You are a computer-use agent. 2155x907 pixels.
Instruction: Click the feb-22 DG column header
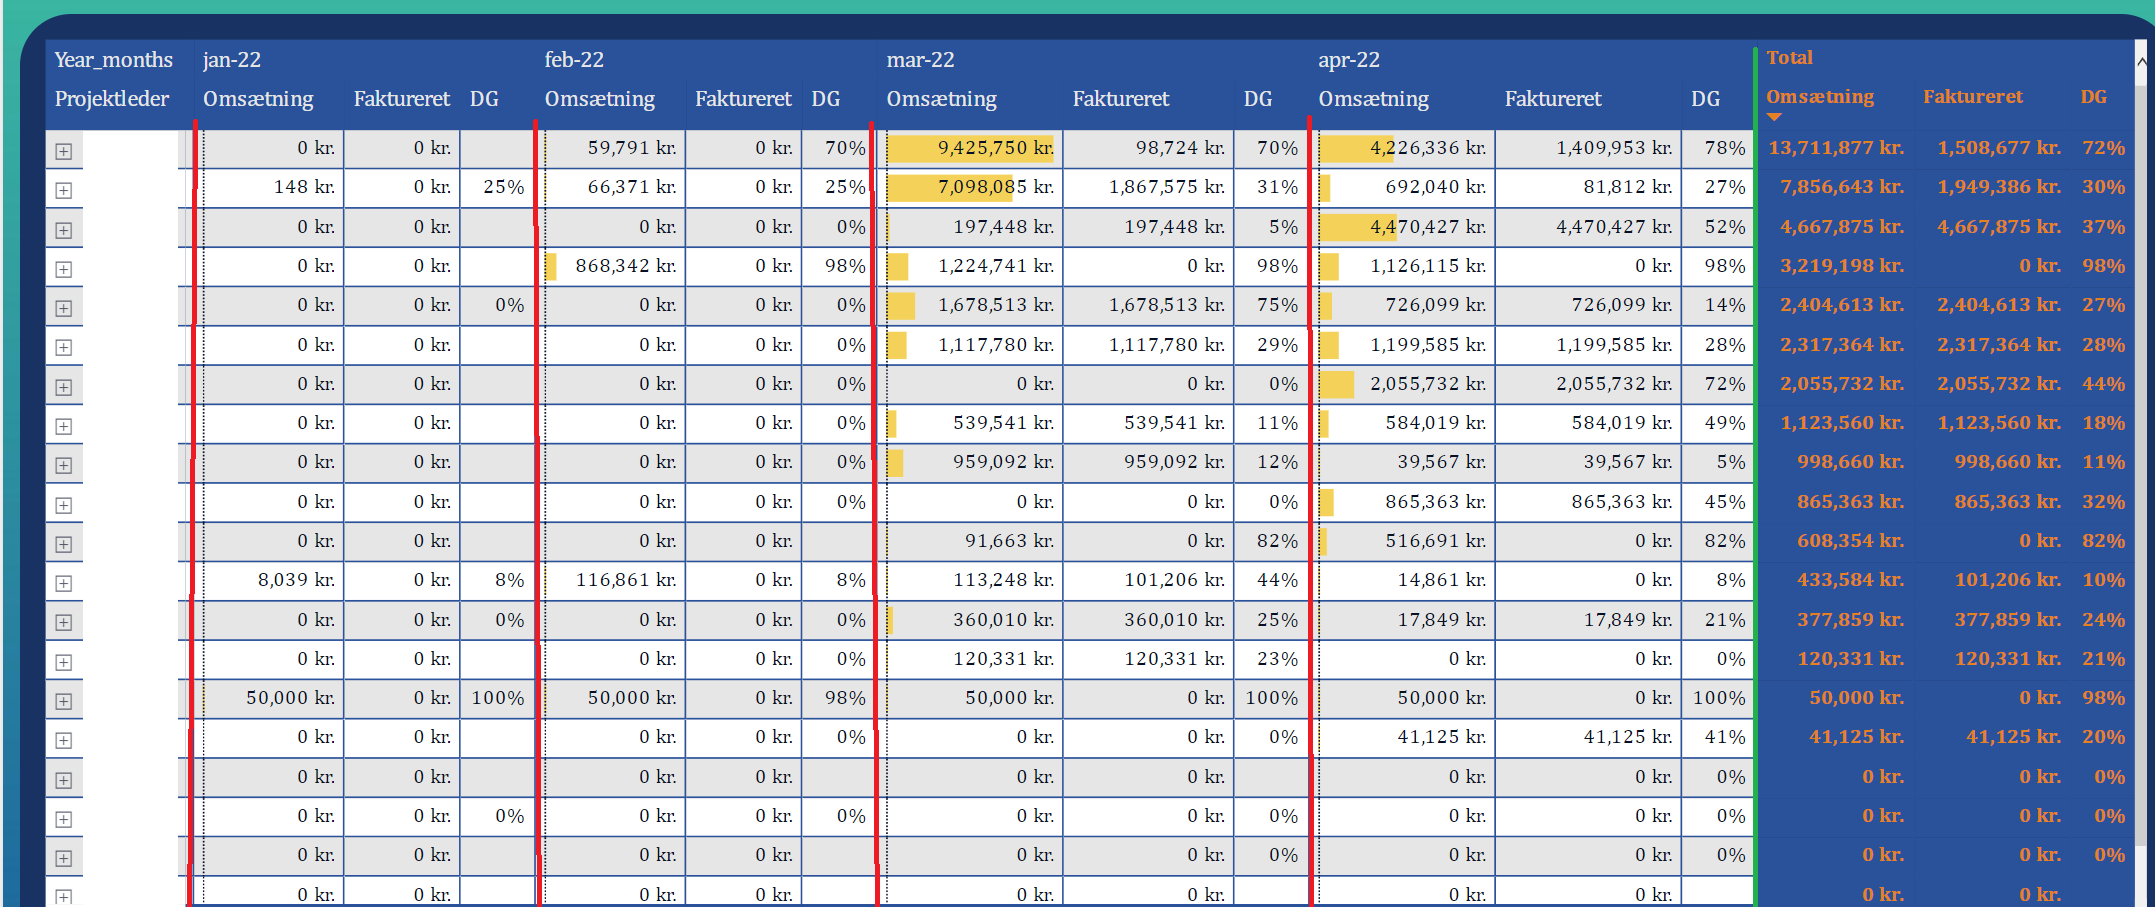(825, 99)
